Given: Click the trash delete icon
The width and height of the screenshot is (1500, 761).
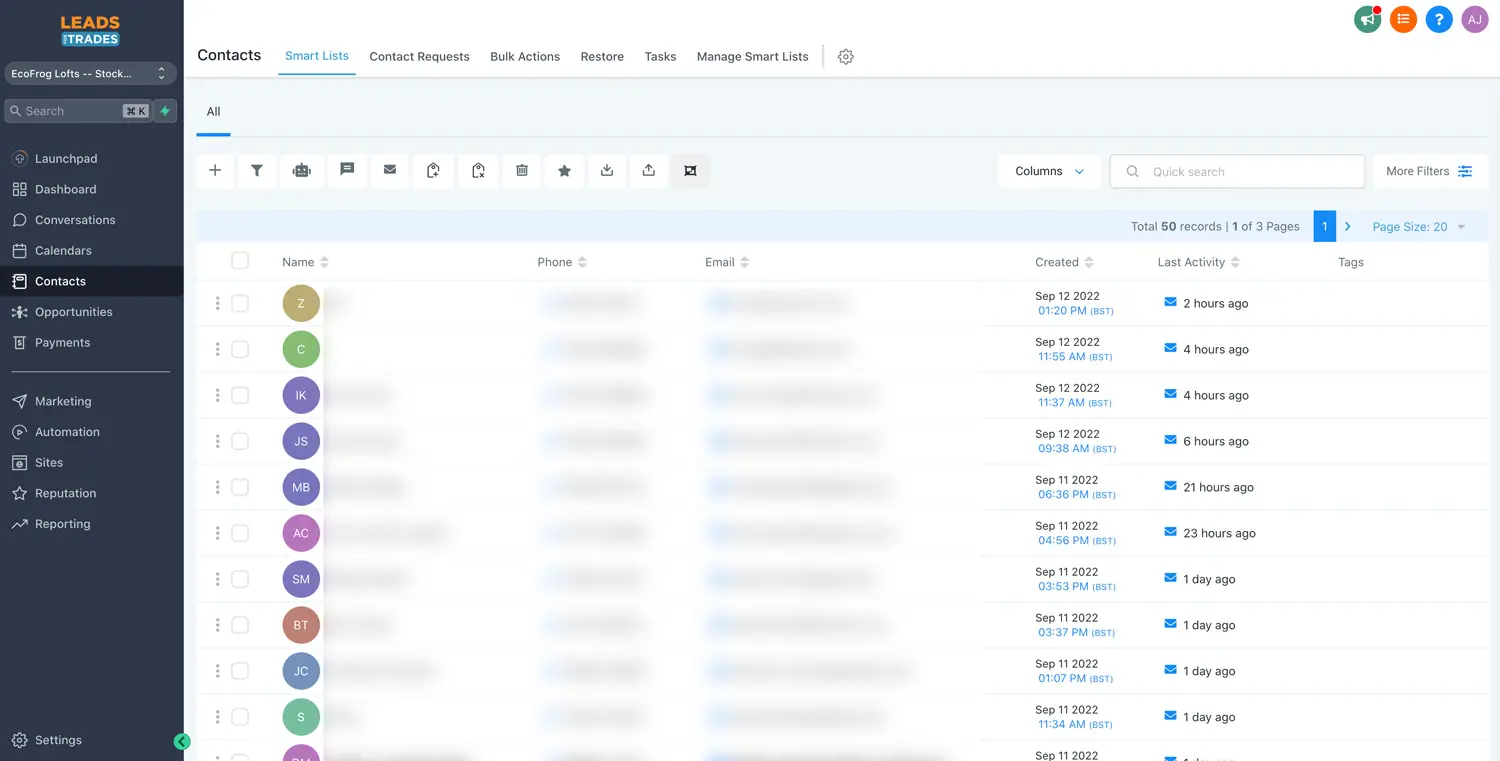Looking at the screenshot, I should 522,171.
